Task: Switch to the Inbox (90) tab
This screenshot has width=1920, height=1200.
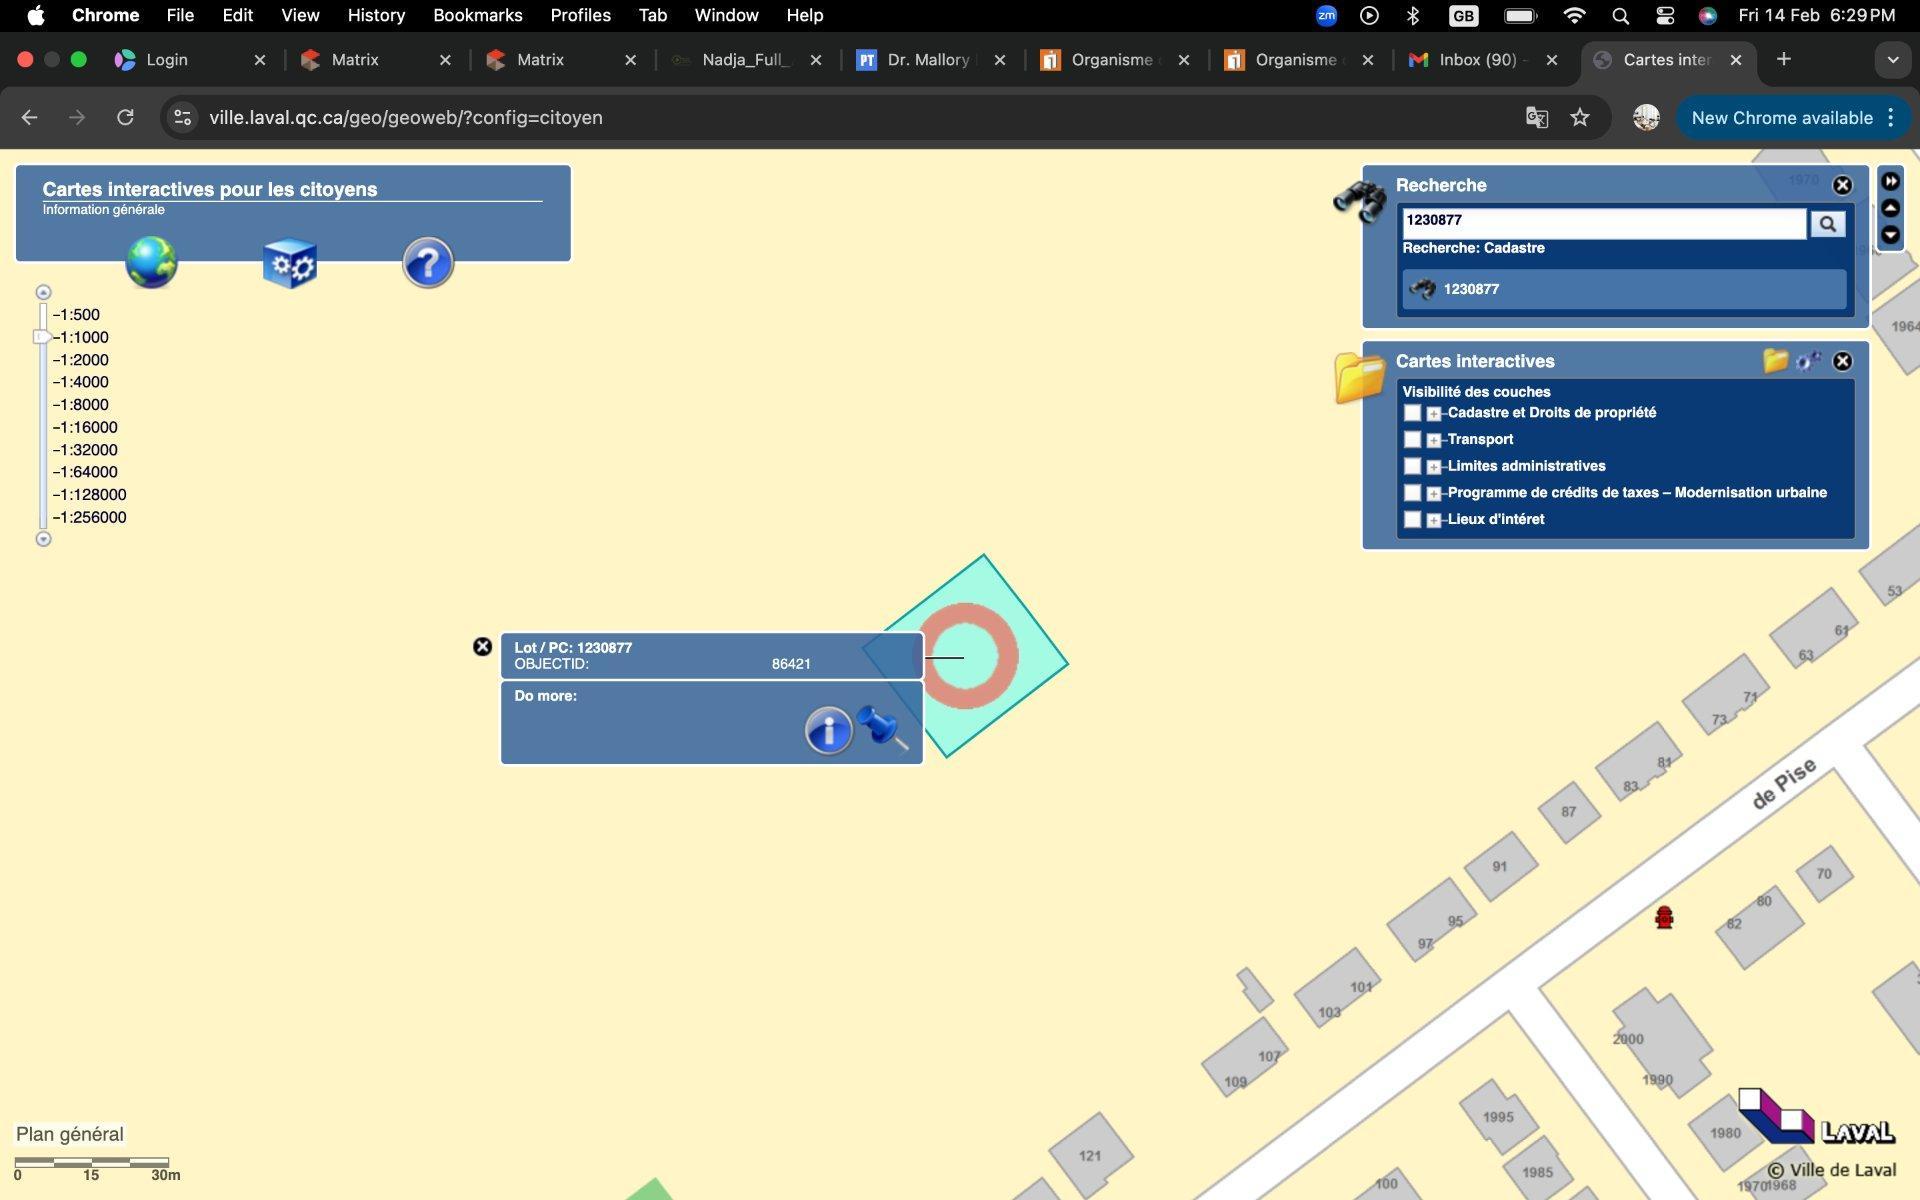Action: tap(1476, 60)
